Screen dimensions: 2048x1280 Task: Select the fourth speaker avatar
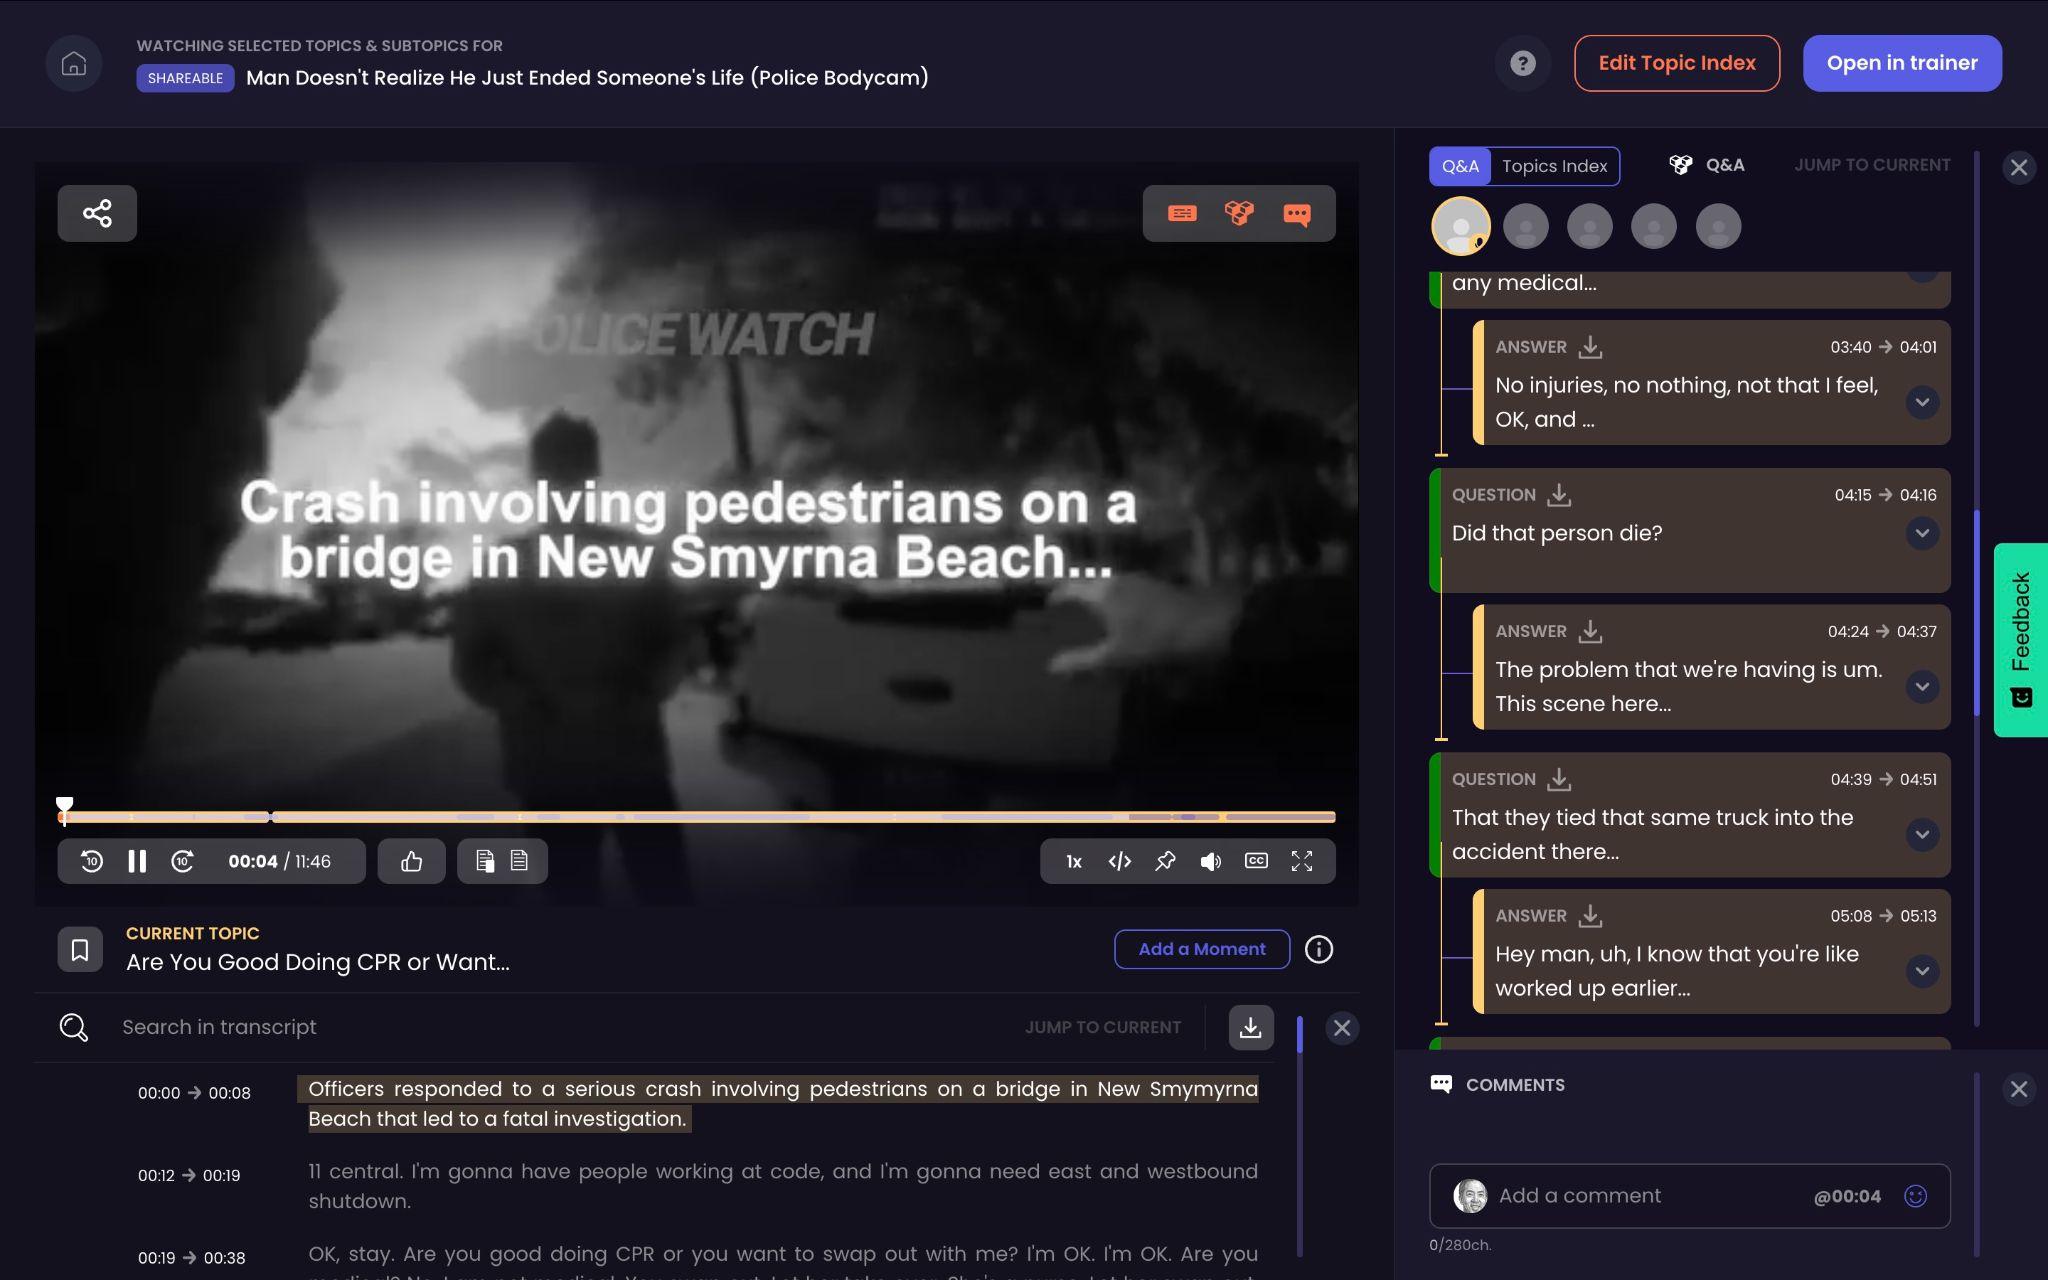1654,227
